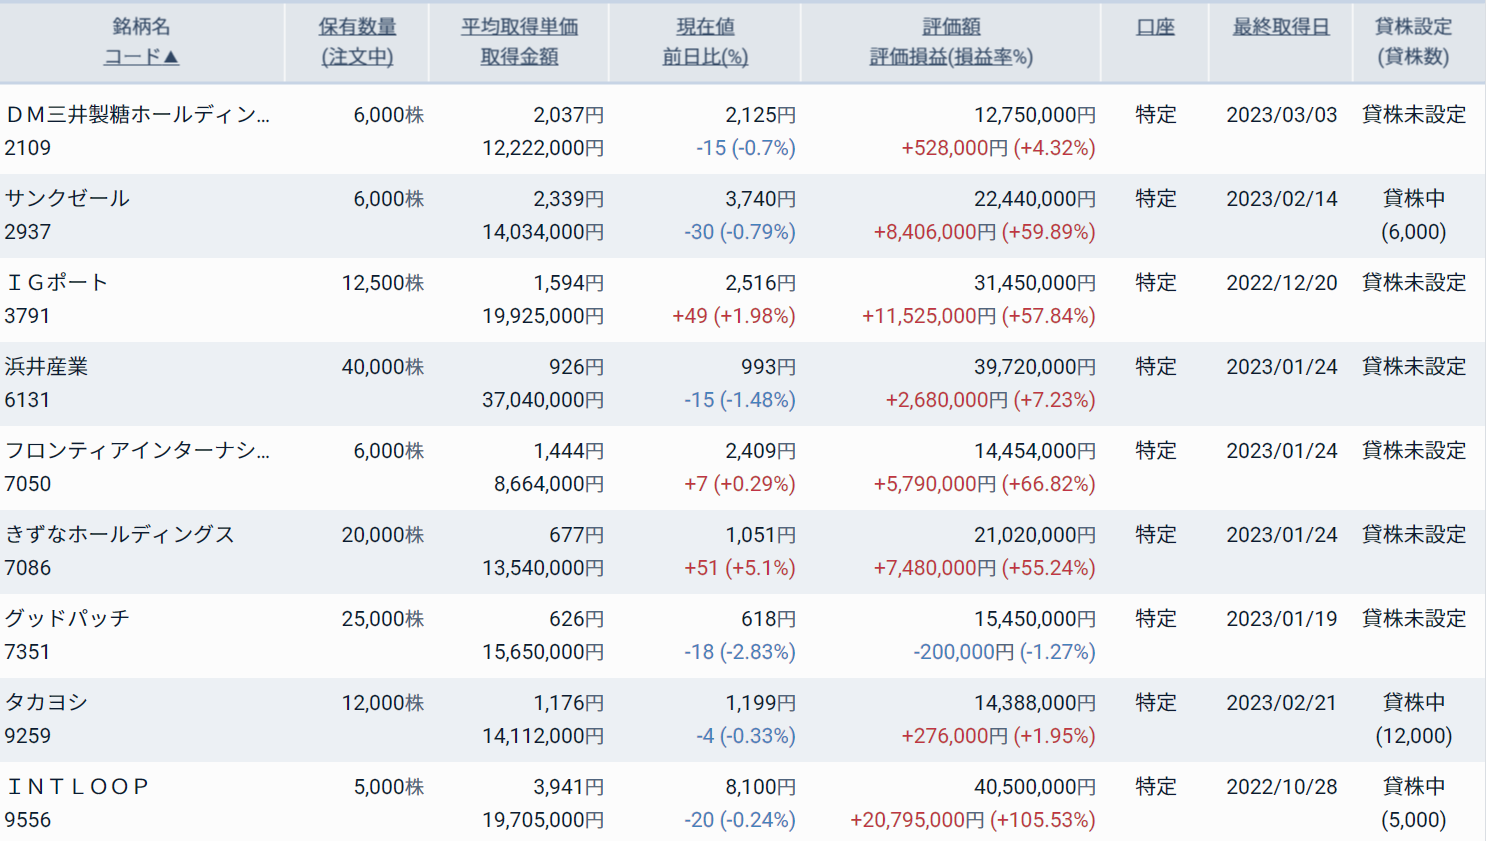Select stock code 9259
Screen dimensions: 1486x841
28,736
